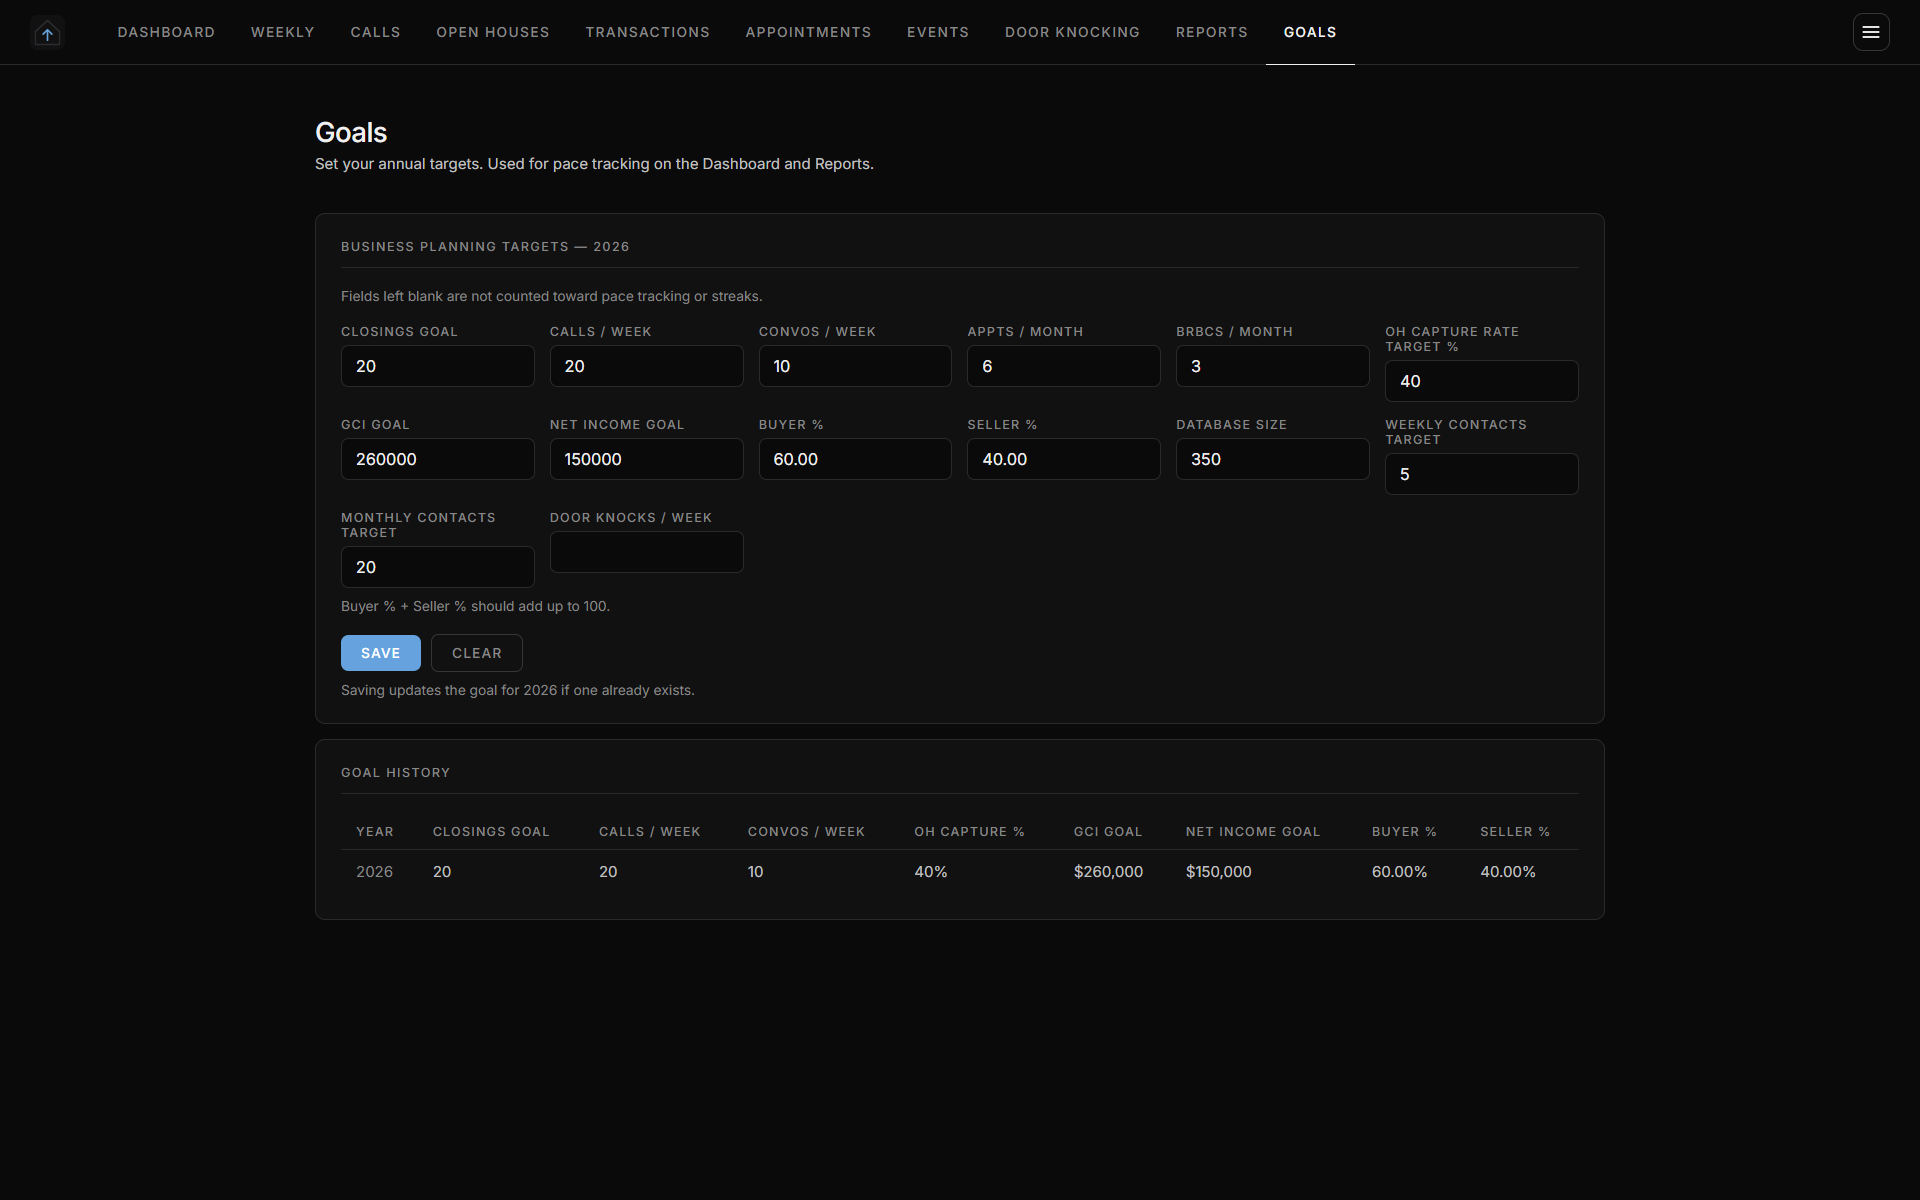Go to the Events tab

(x=937, y=32)
